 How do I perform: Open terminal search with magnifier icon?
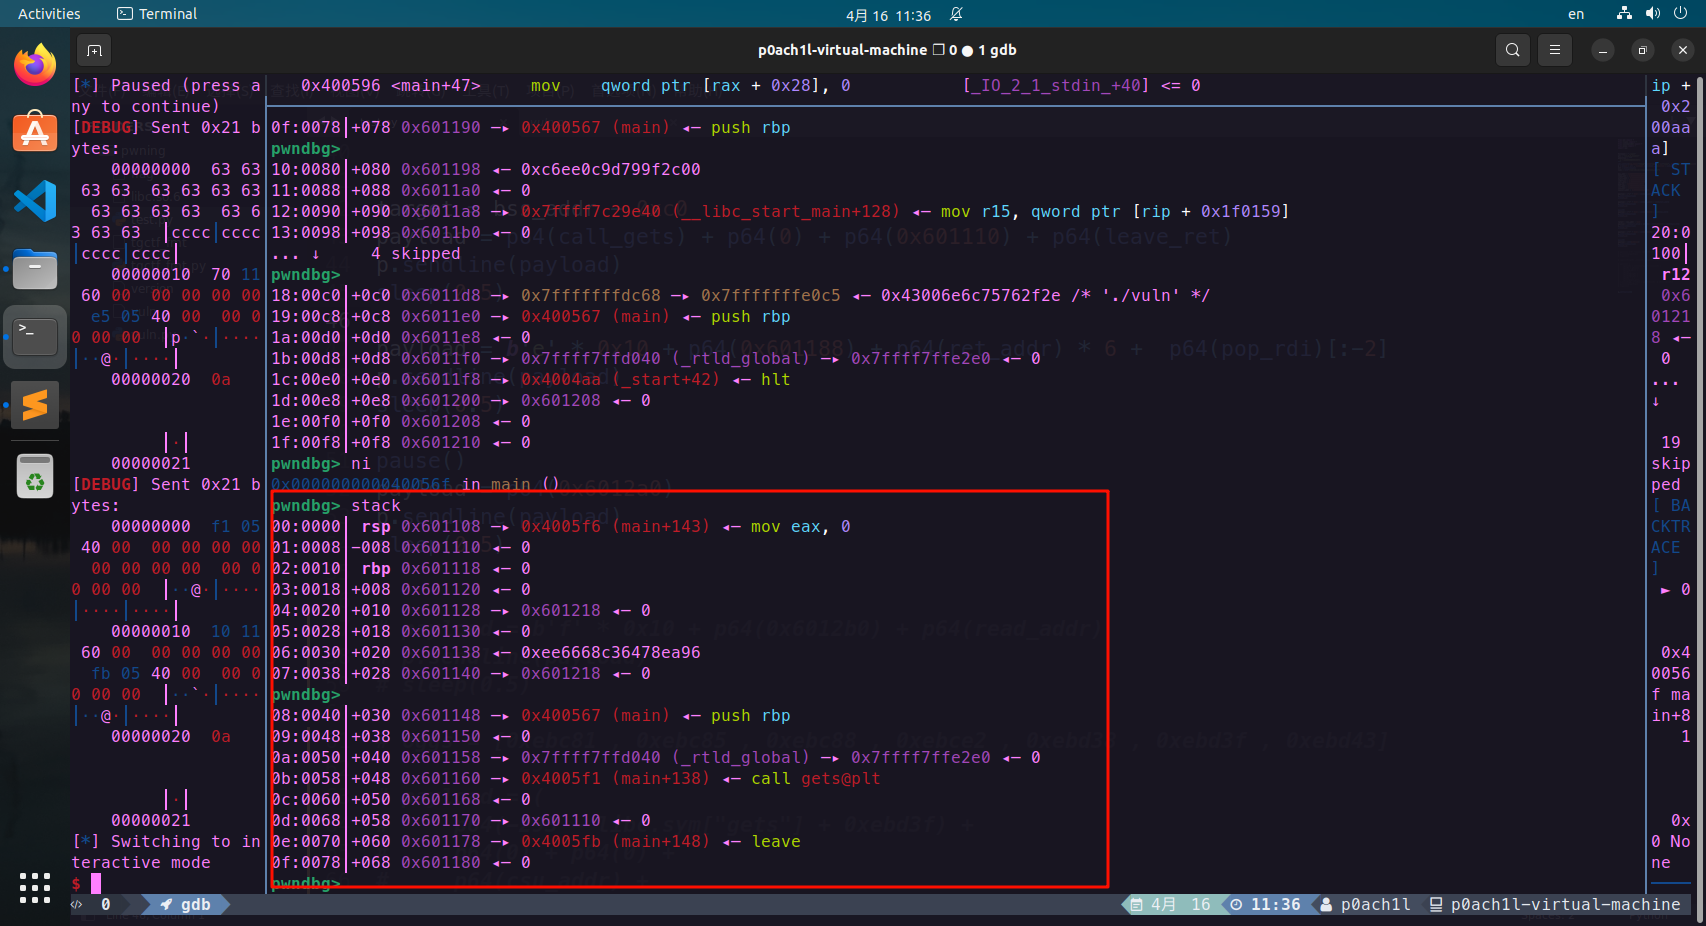(x=1513, y=50)
